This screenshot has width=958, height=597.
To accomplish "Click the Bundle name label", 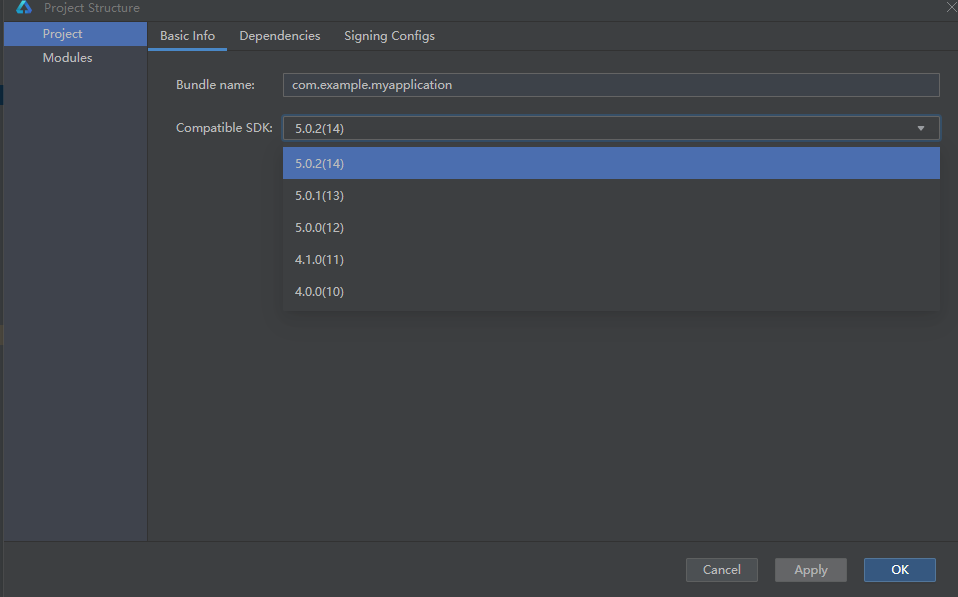I will (215, 85).
